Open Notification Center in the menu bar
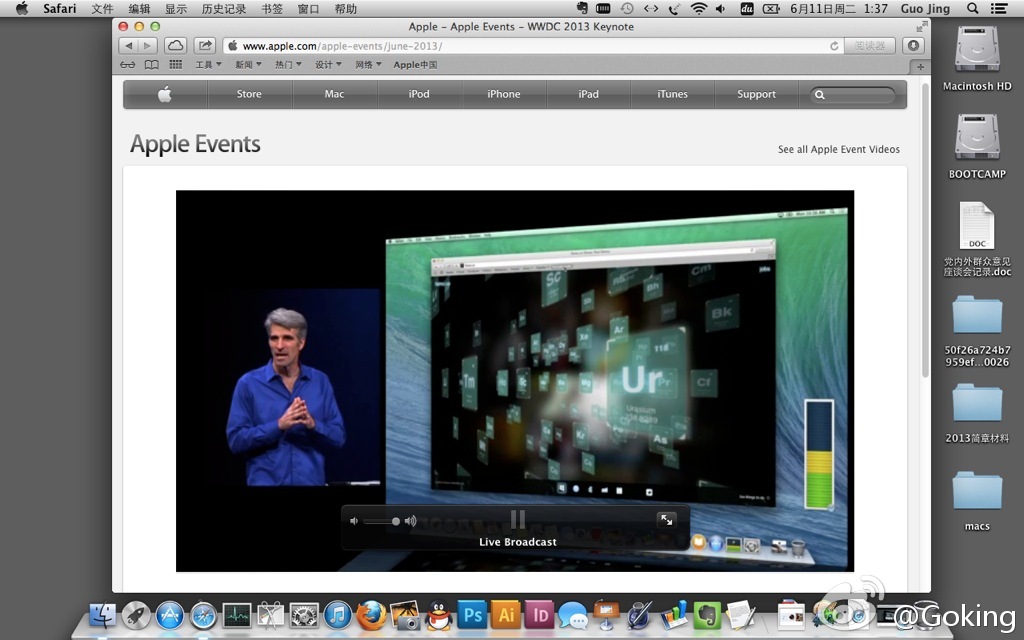The height and width of the screenshot is (640, 1024). 999,8
